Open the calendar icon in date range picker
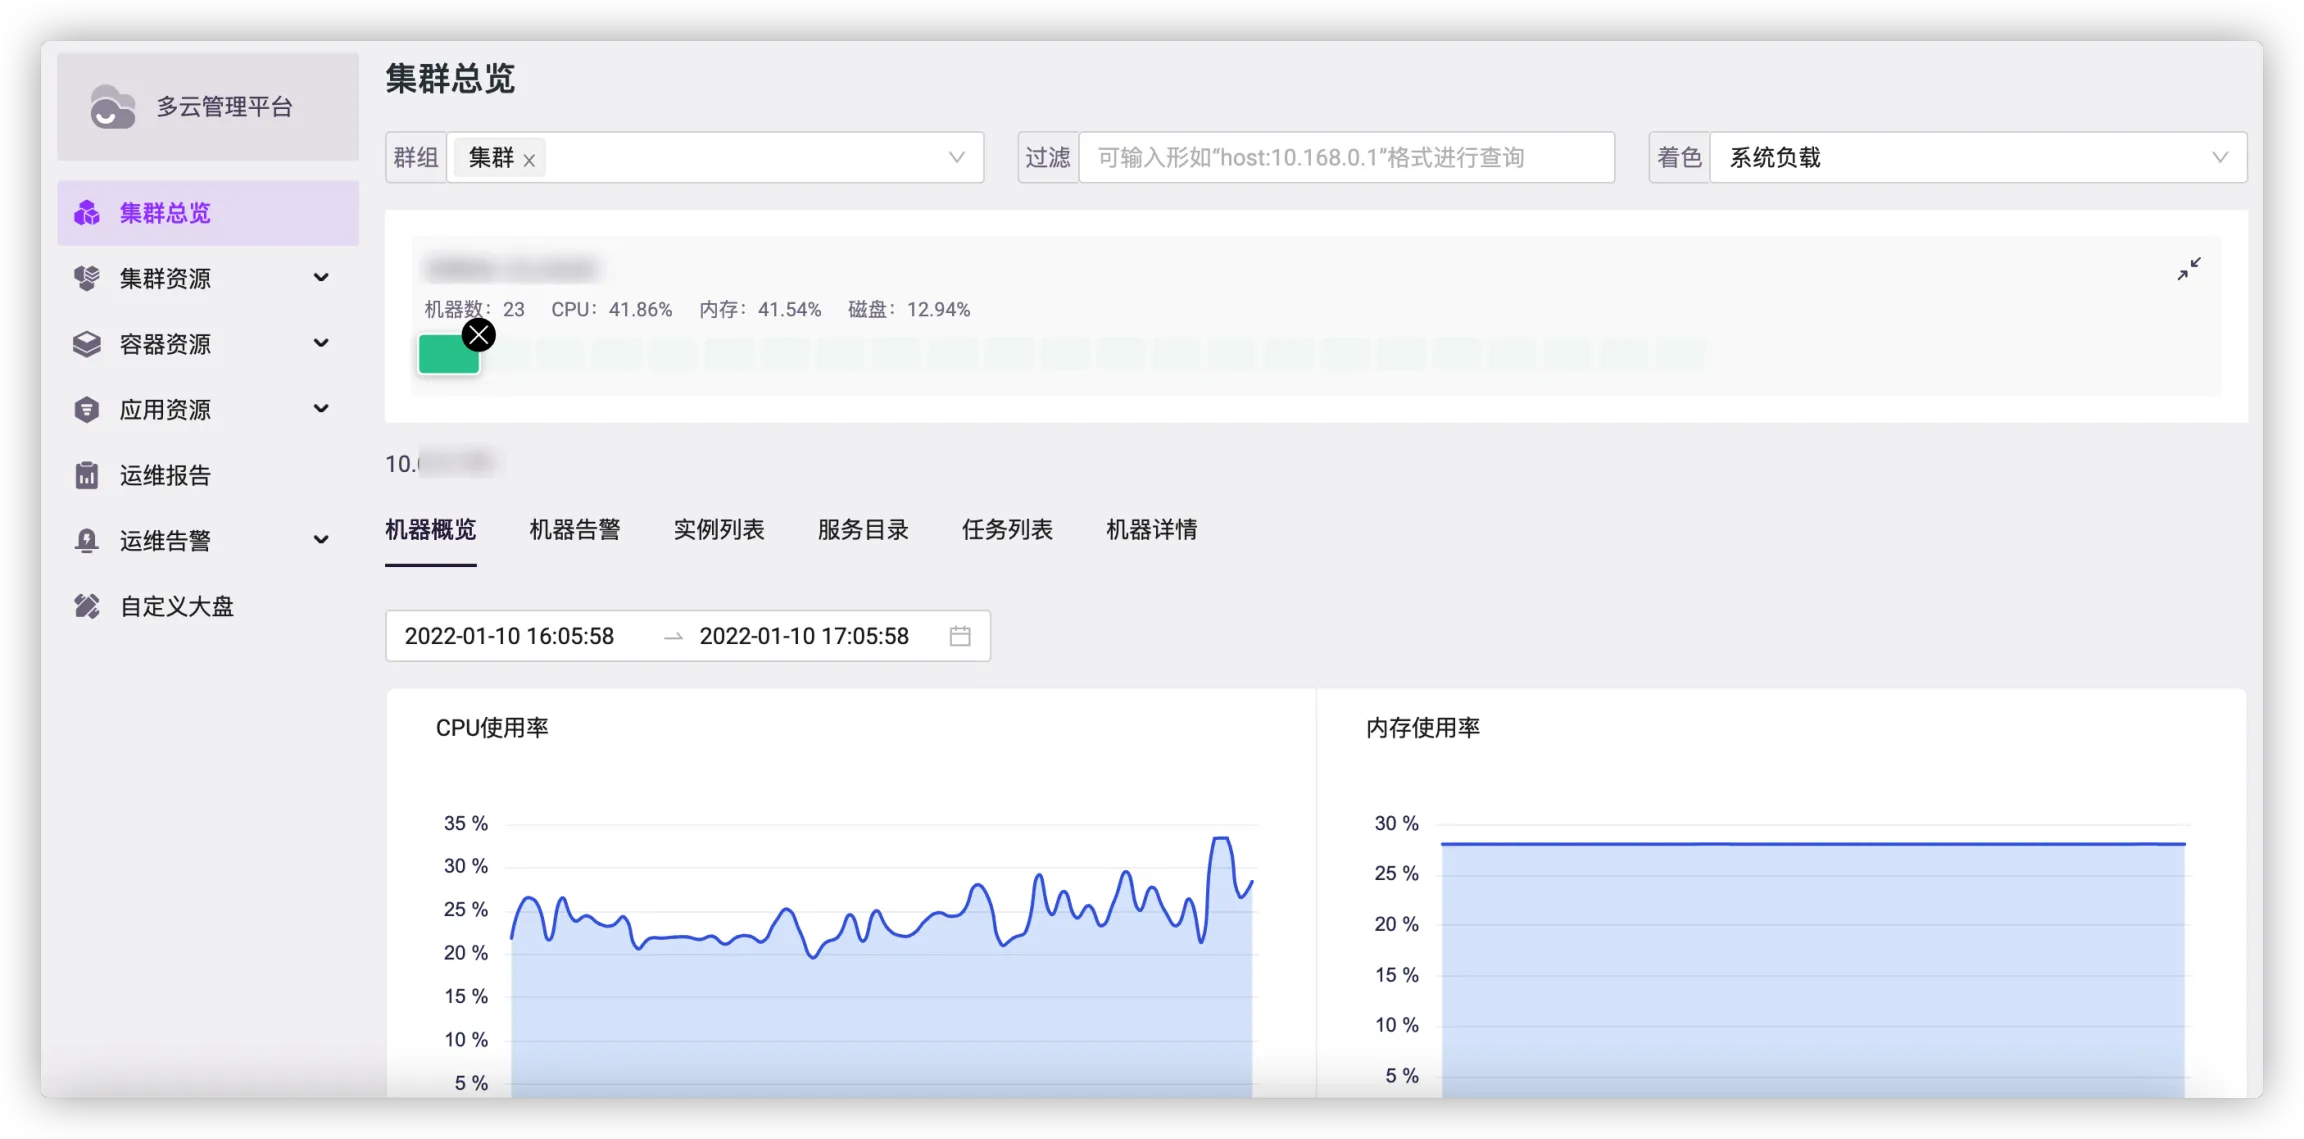 [x=960, y=636]
